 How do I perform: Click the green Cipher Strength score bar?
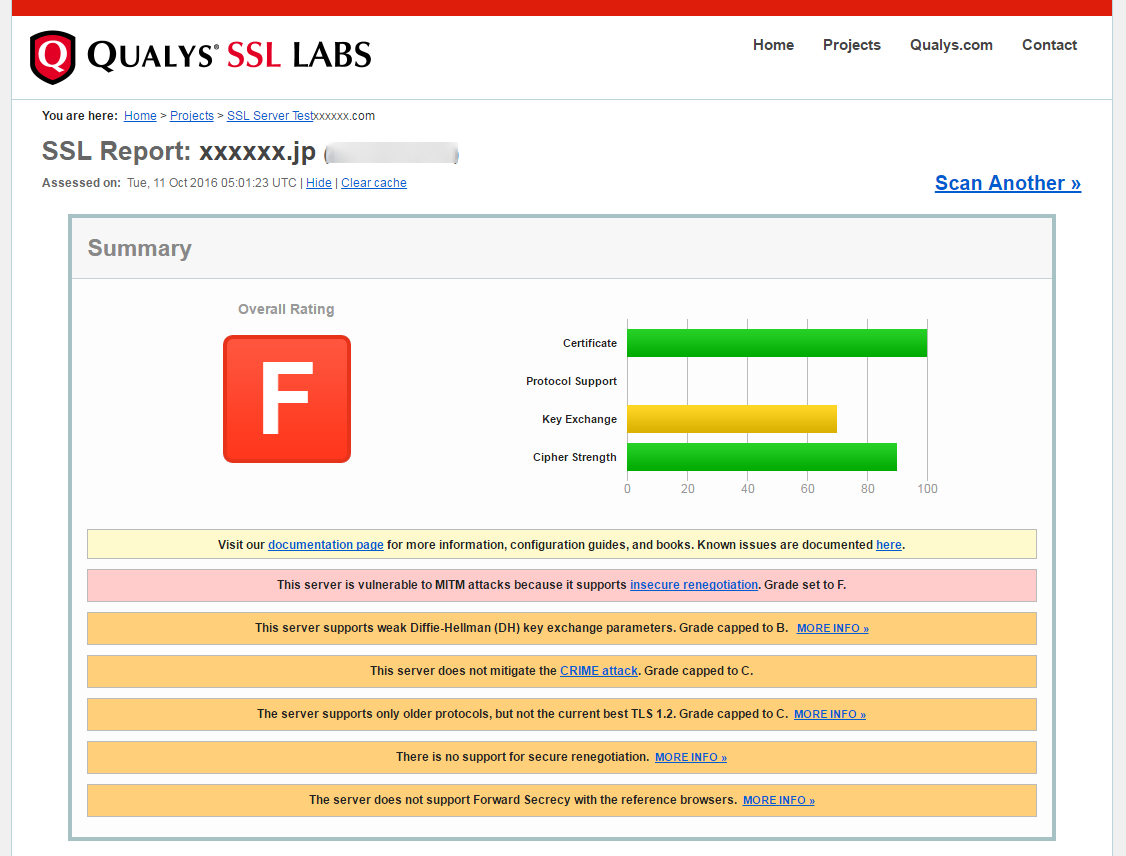(x=762, y=457)
